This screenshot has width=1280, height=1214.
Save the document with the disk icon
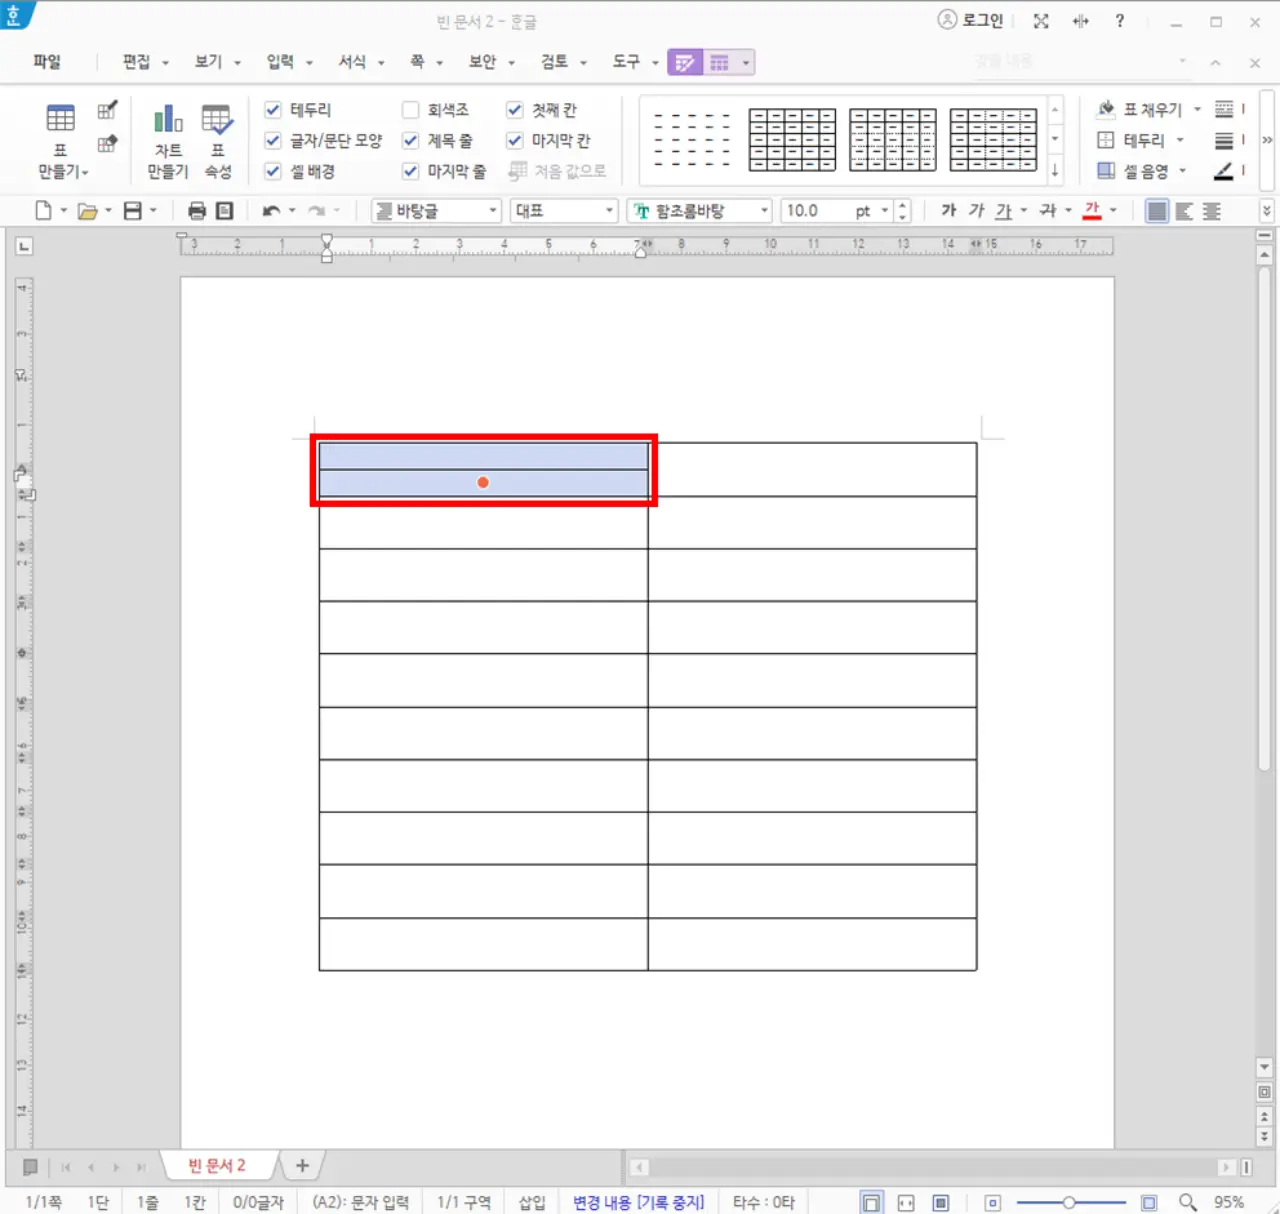coord(132,211)
